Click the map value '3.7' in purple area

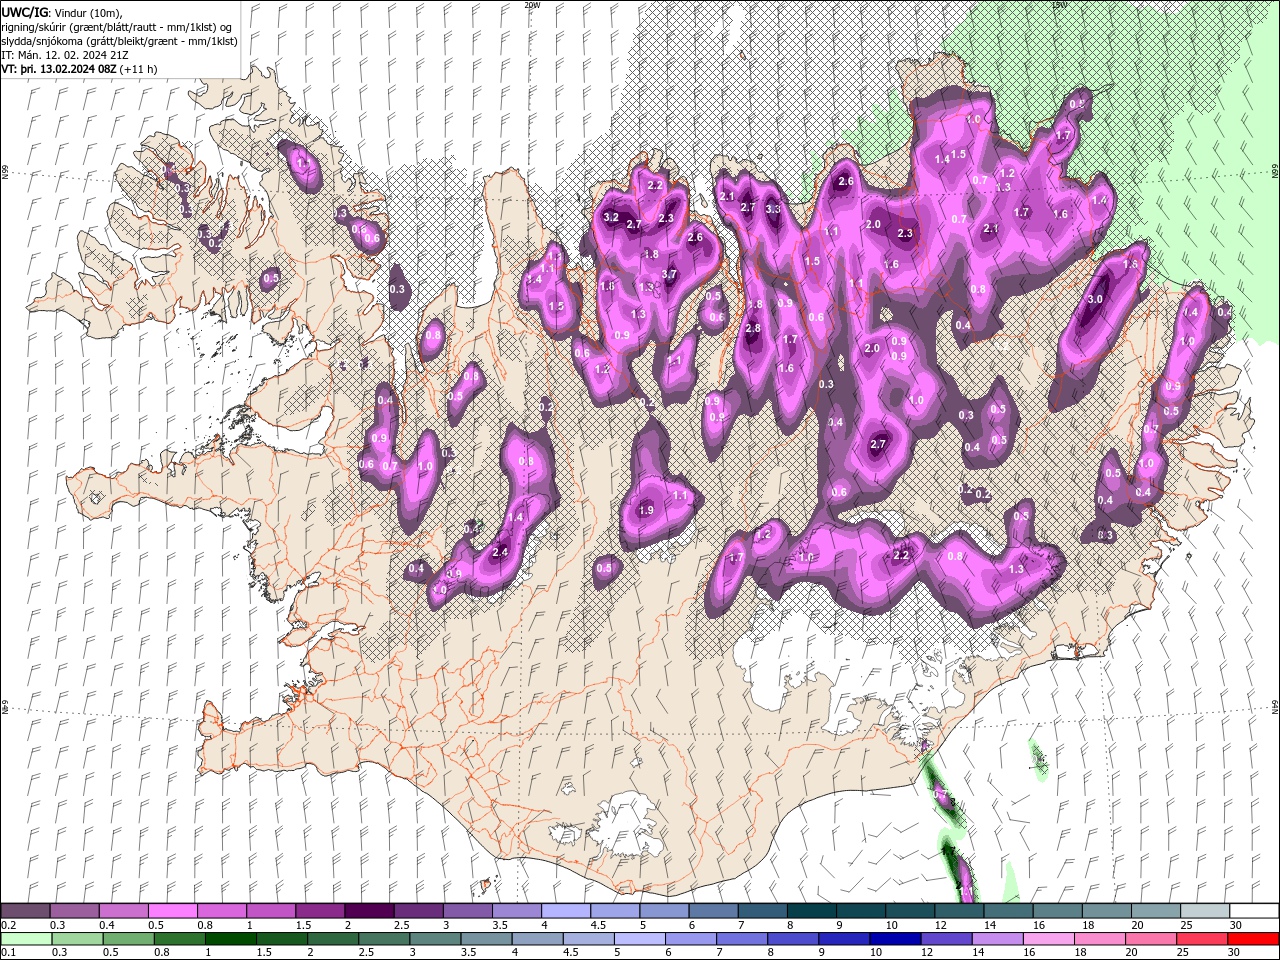pos(670,275)
